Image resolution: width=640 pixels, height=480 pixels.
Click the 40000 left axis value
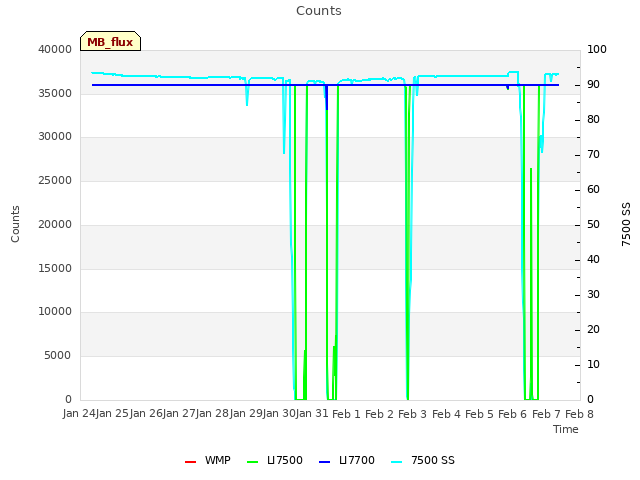(55, 49)
